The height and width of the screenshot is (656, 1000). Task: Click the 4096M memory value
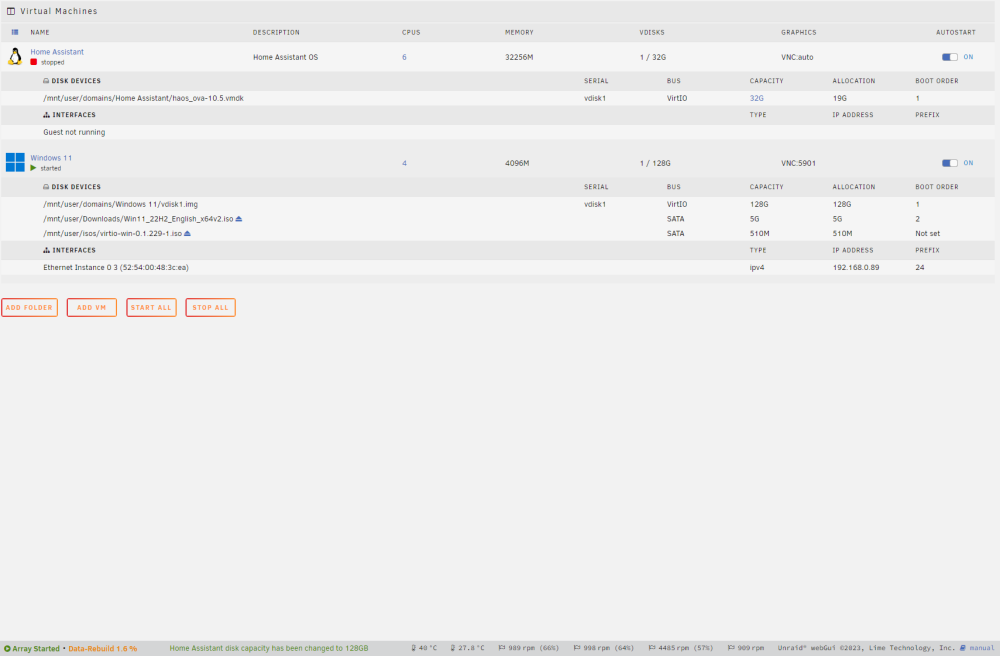tap(517, 163)
